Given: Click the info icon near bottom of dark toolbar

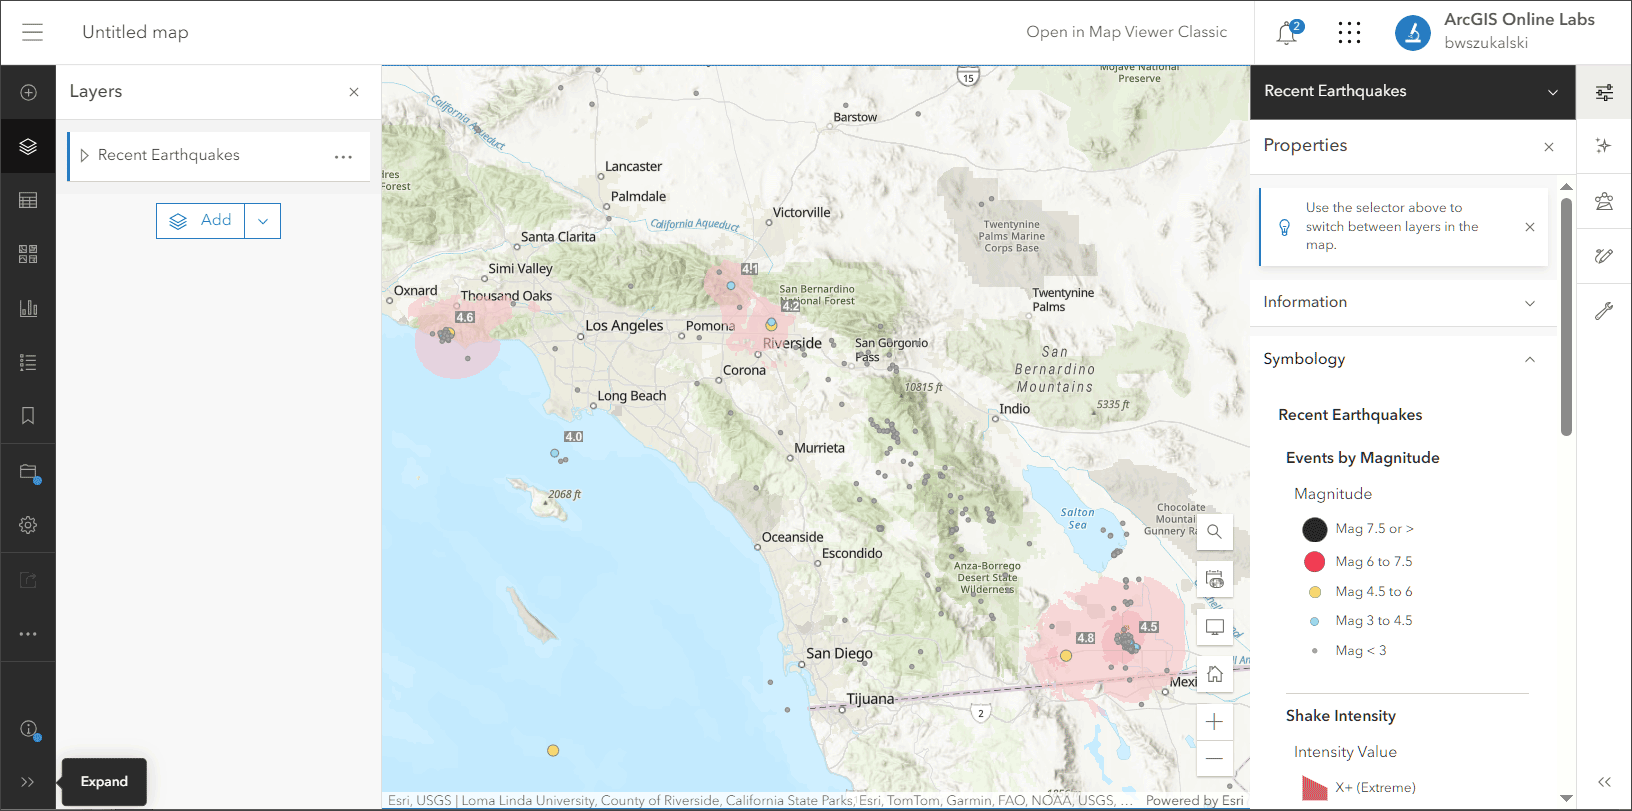Looking at the screenshot, I should coord(28,729).
